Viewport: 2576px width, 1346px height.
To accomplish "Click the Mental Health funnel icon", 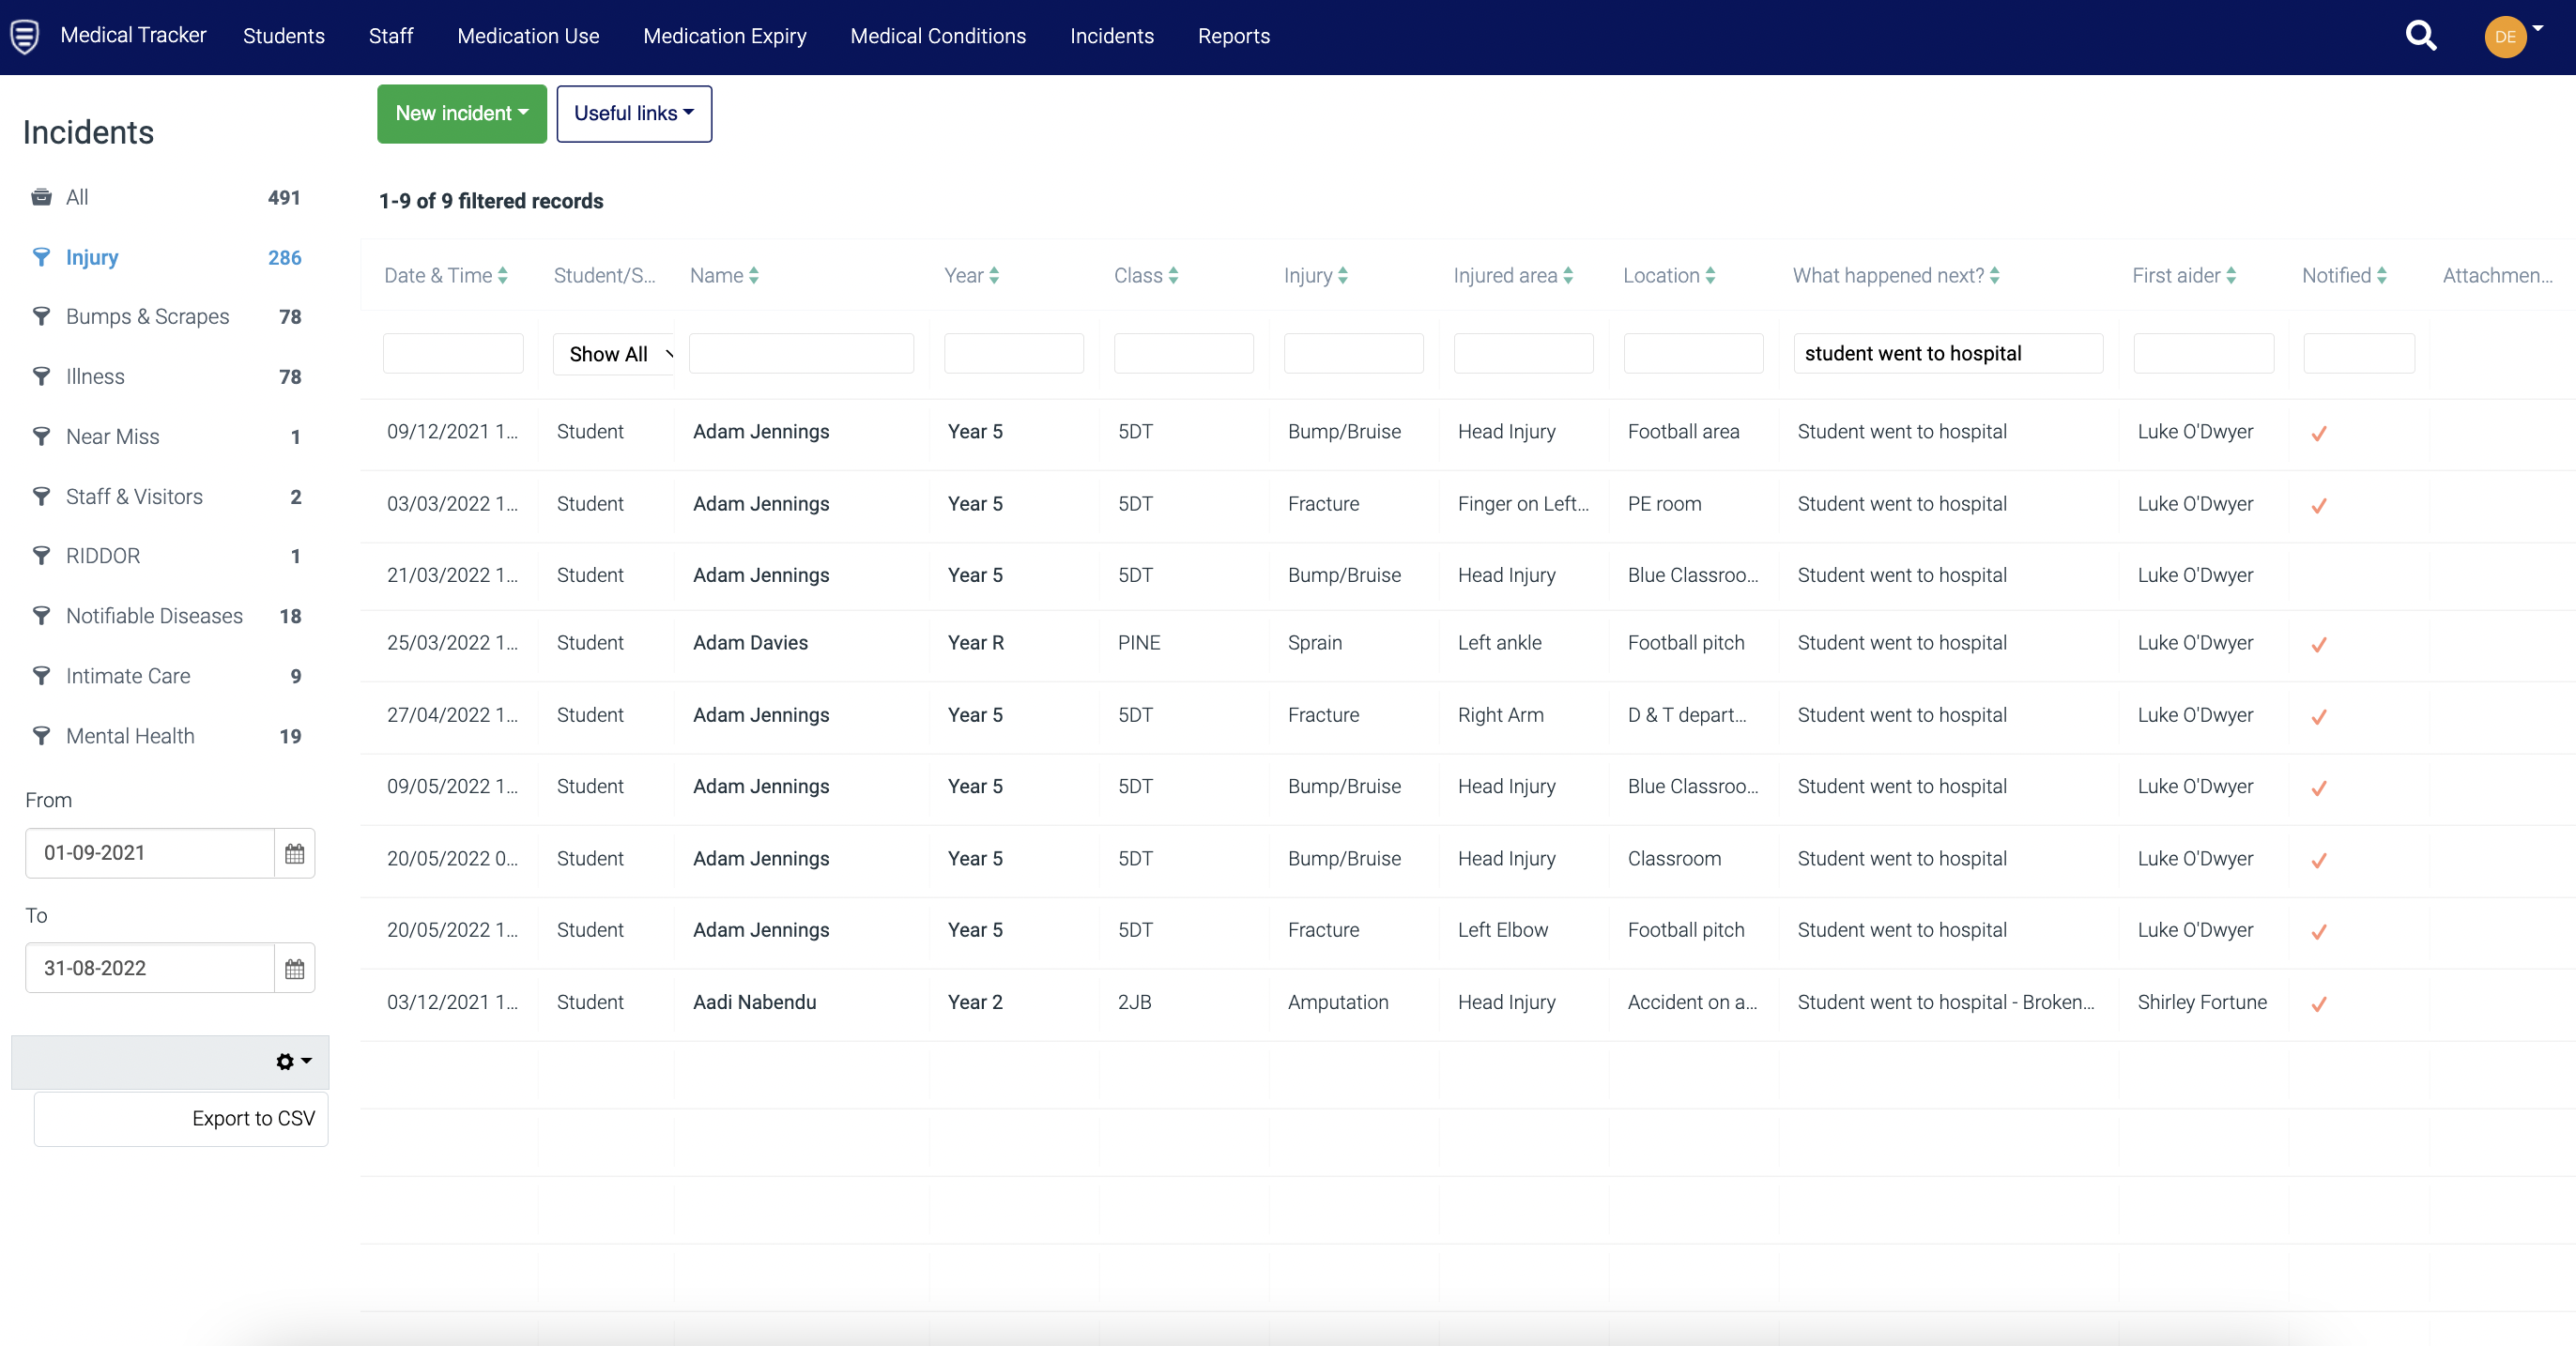I will [x=41, y=735].
